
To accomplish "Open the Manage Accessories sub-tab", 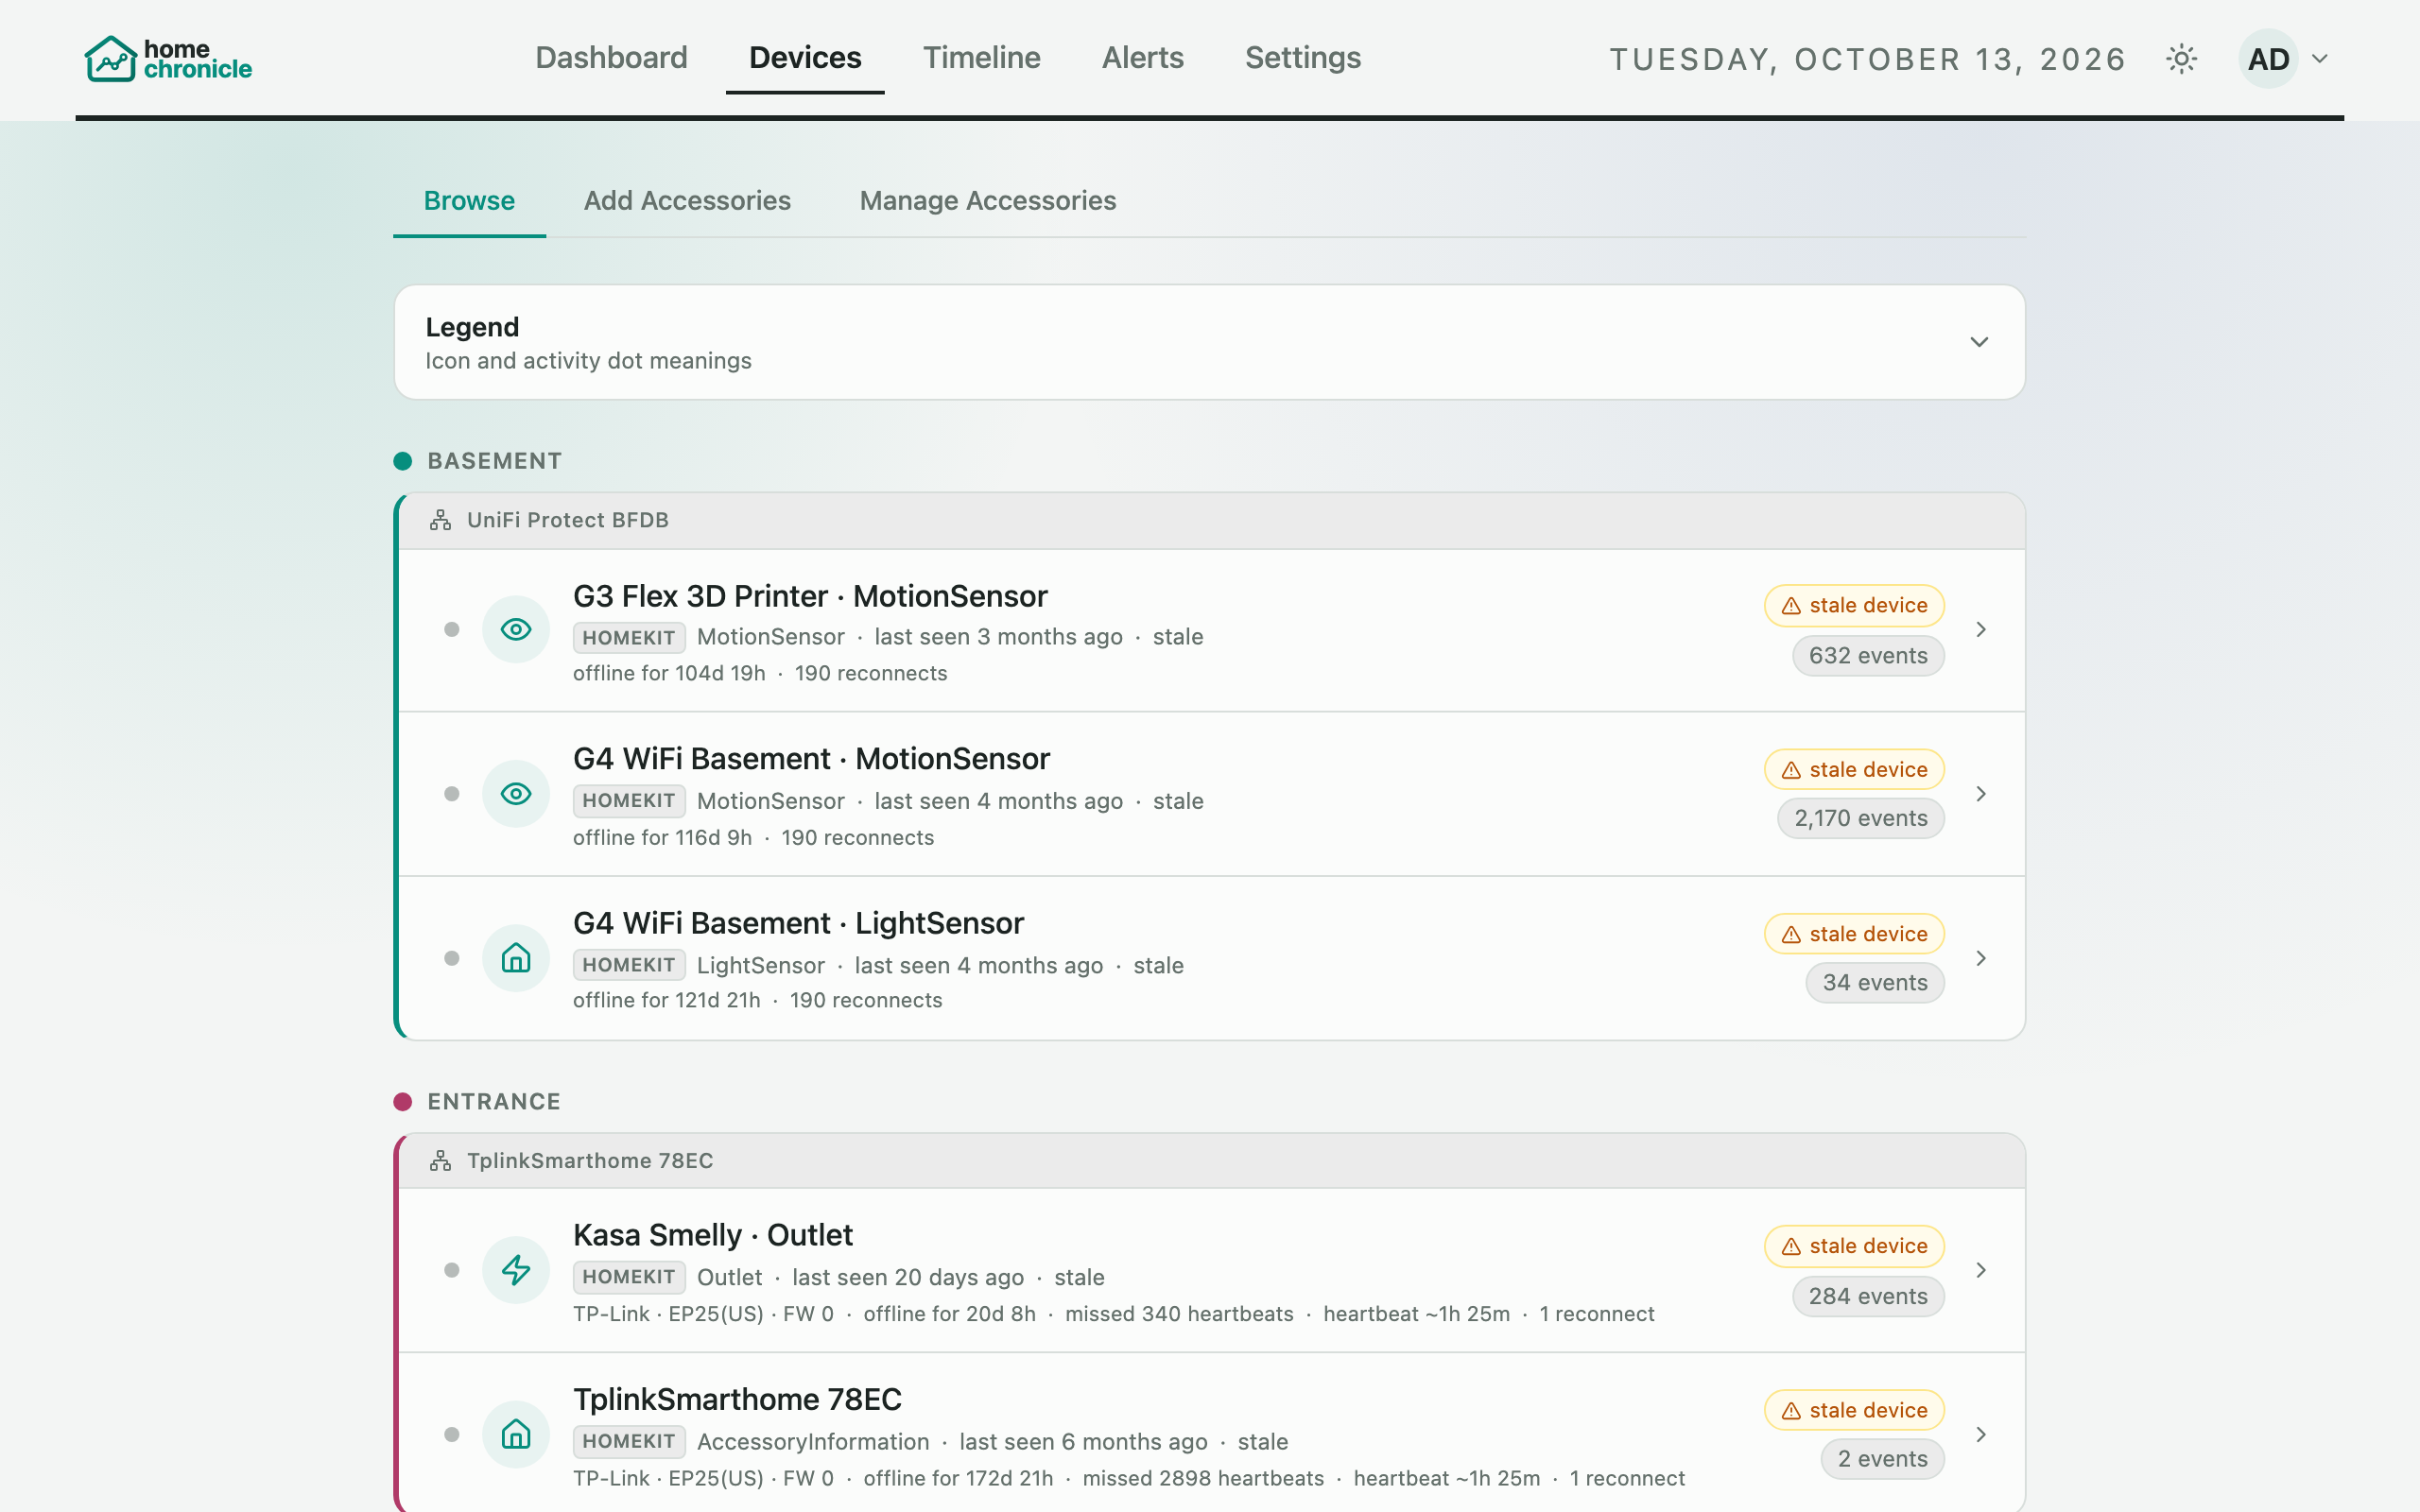I will (x=988, y=201).
